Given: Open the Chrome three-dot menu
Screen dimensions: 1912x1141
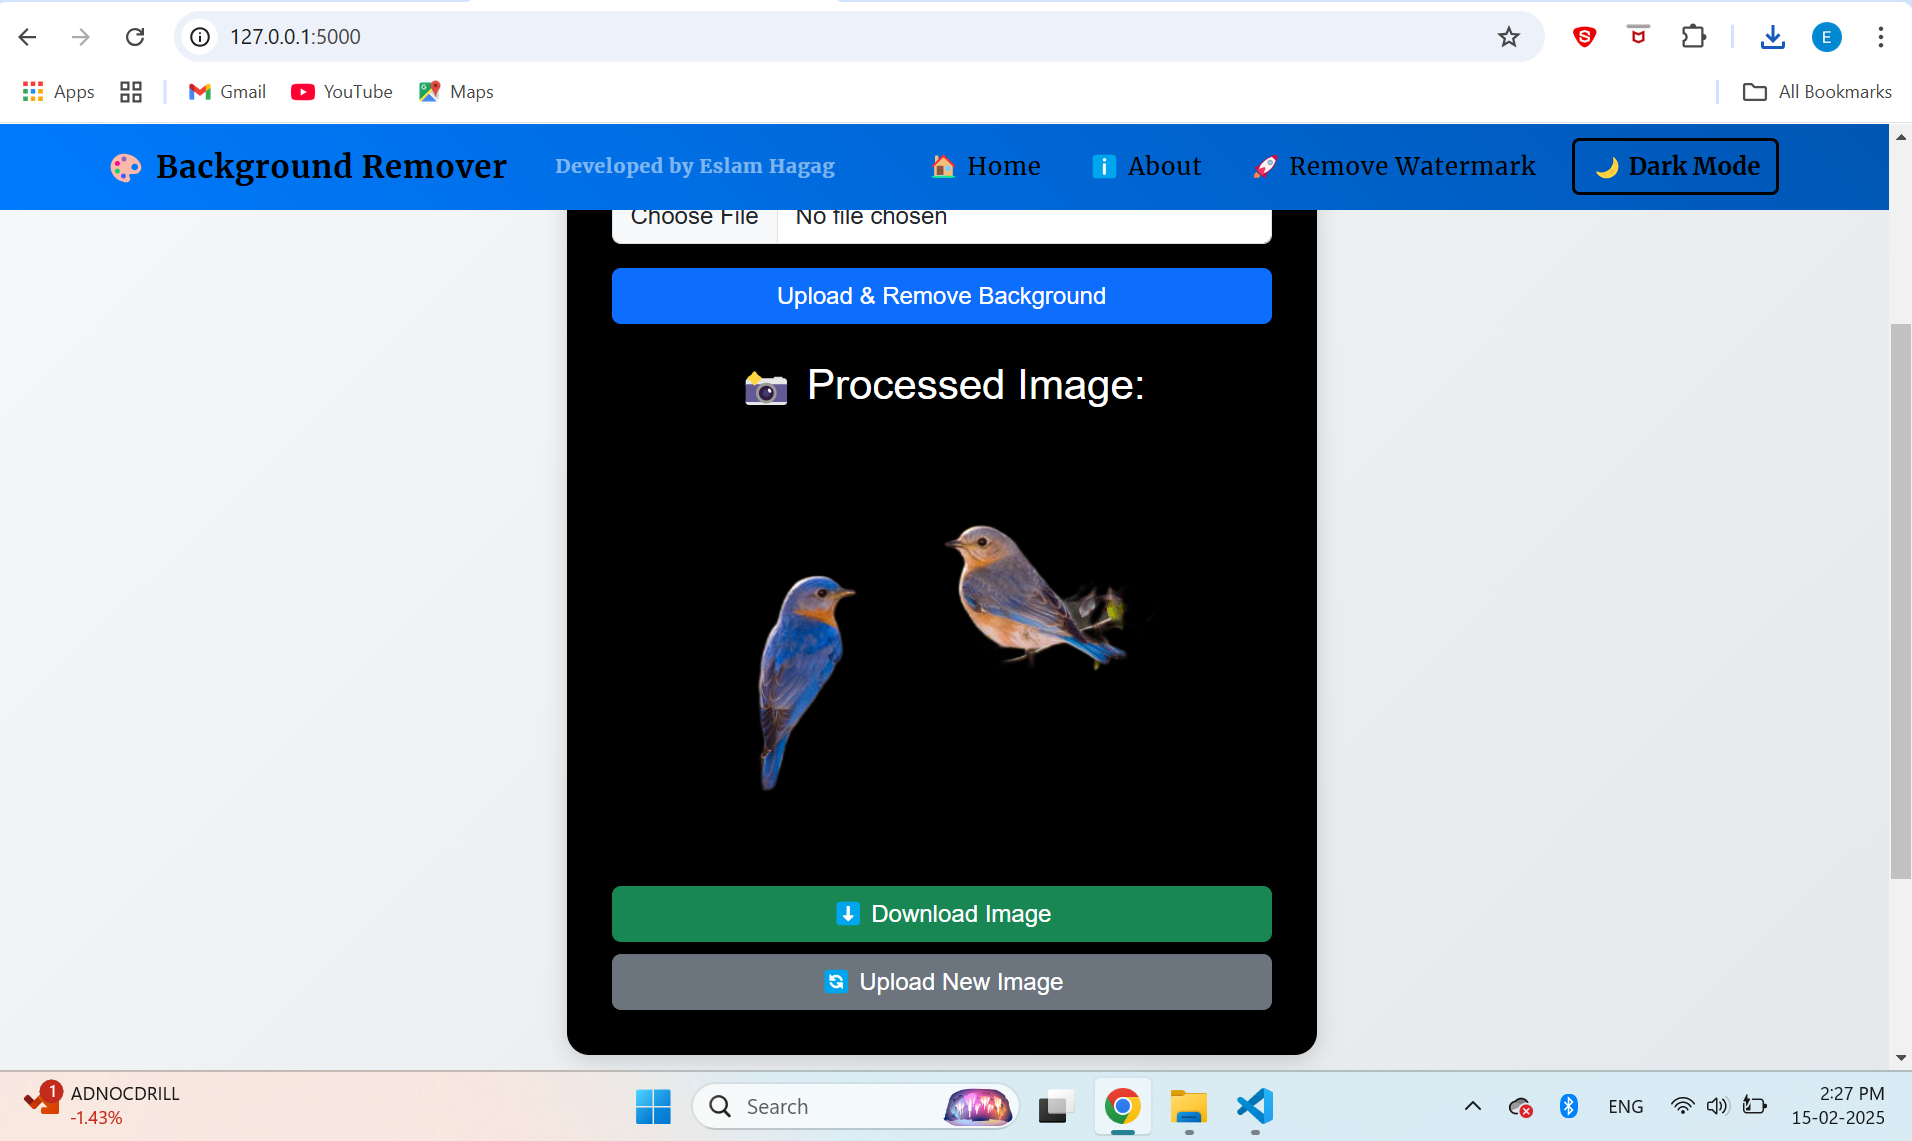Looking at the screenshot, I should click(x=1880, y=37).
